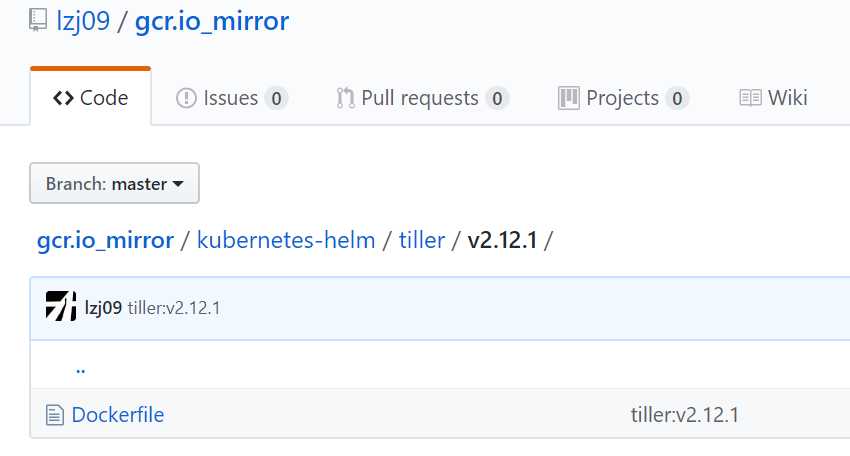Image resolution: width=850 pixels, height=456 pixels.
Task: Open the Branch: master dropdown
Action: [x=114, y=183]
